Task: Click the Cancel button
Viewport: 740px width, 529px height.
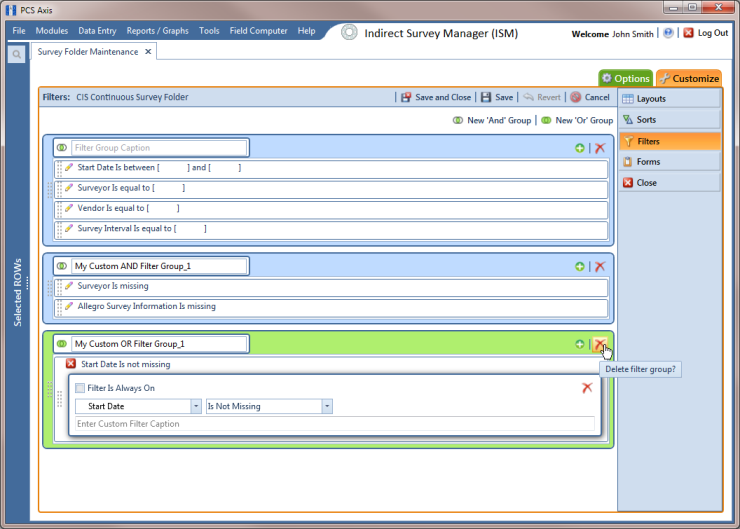Action: pyautogui.click(x=590, y=97)
